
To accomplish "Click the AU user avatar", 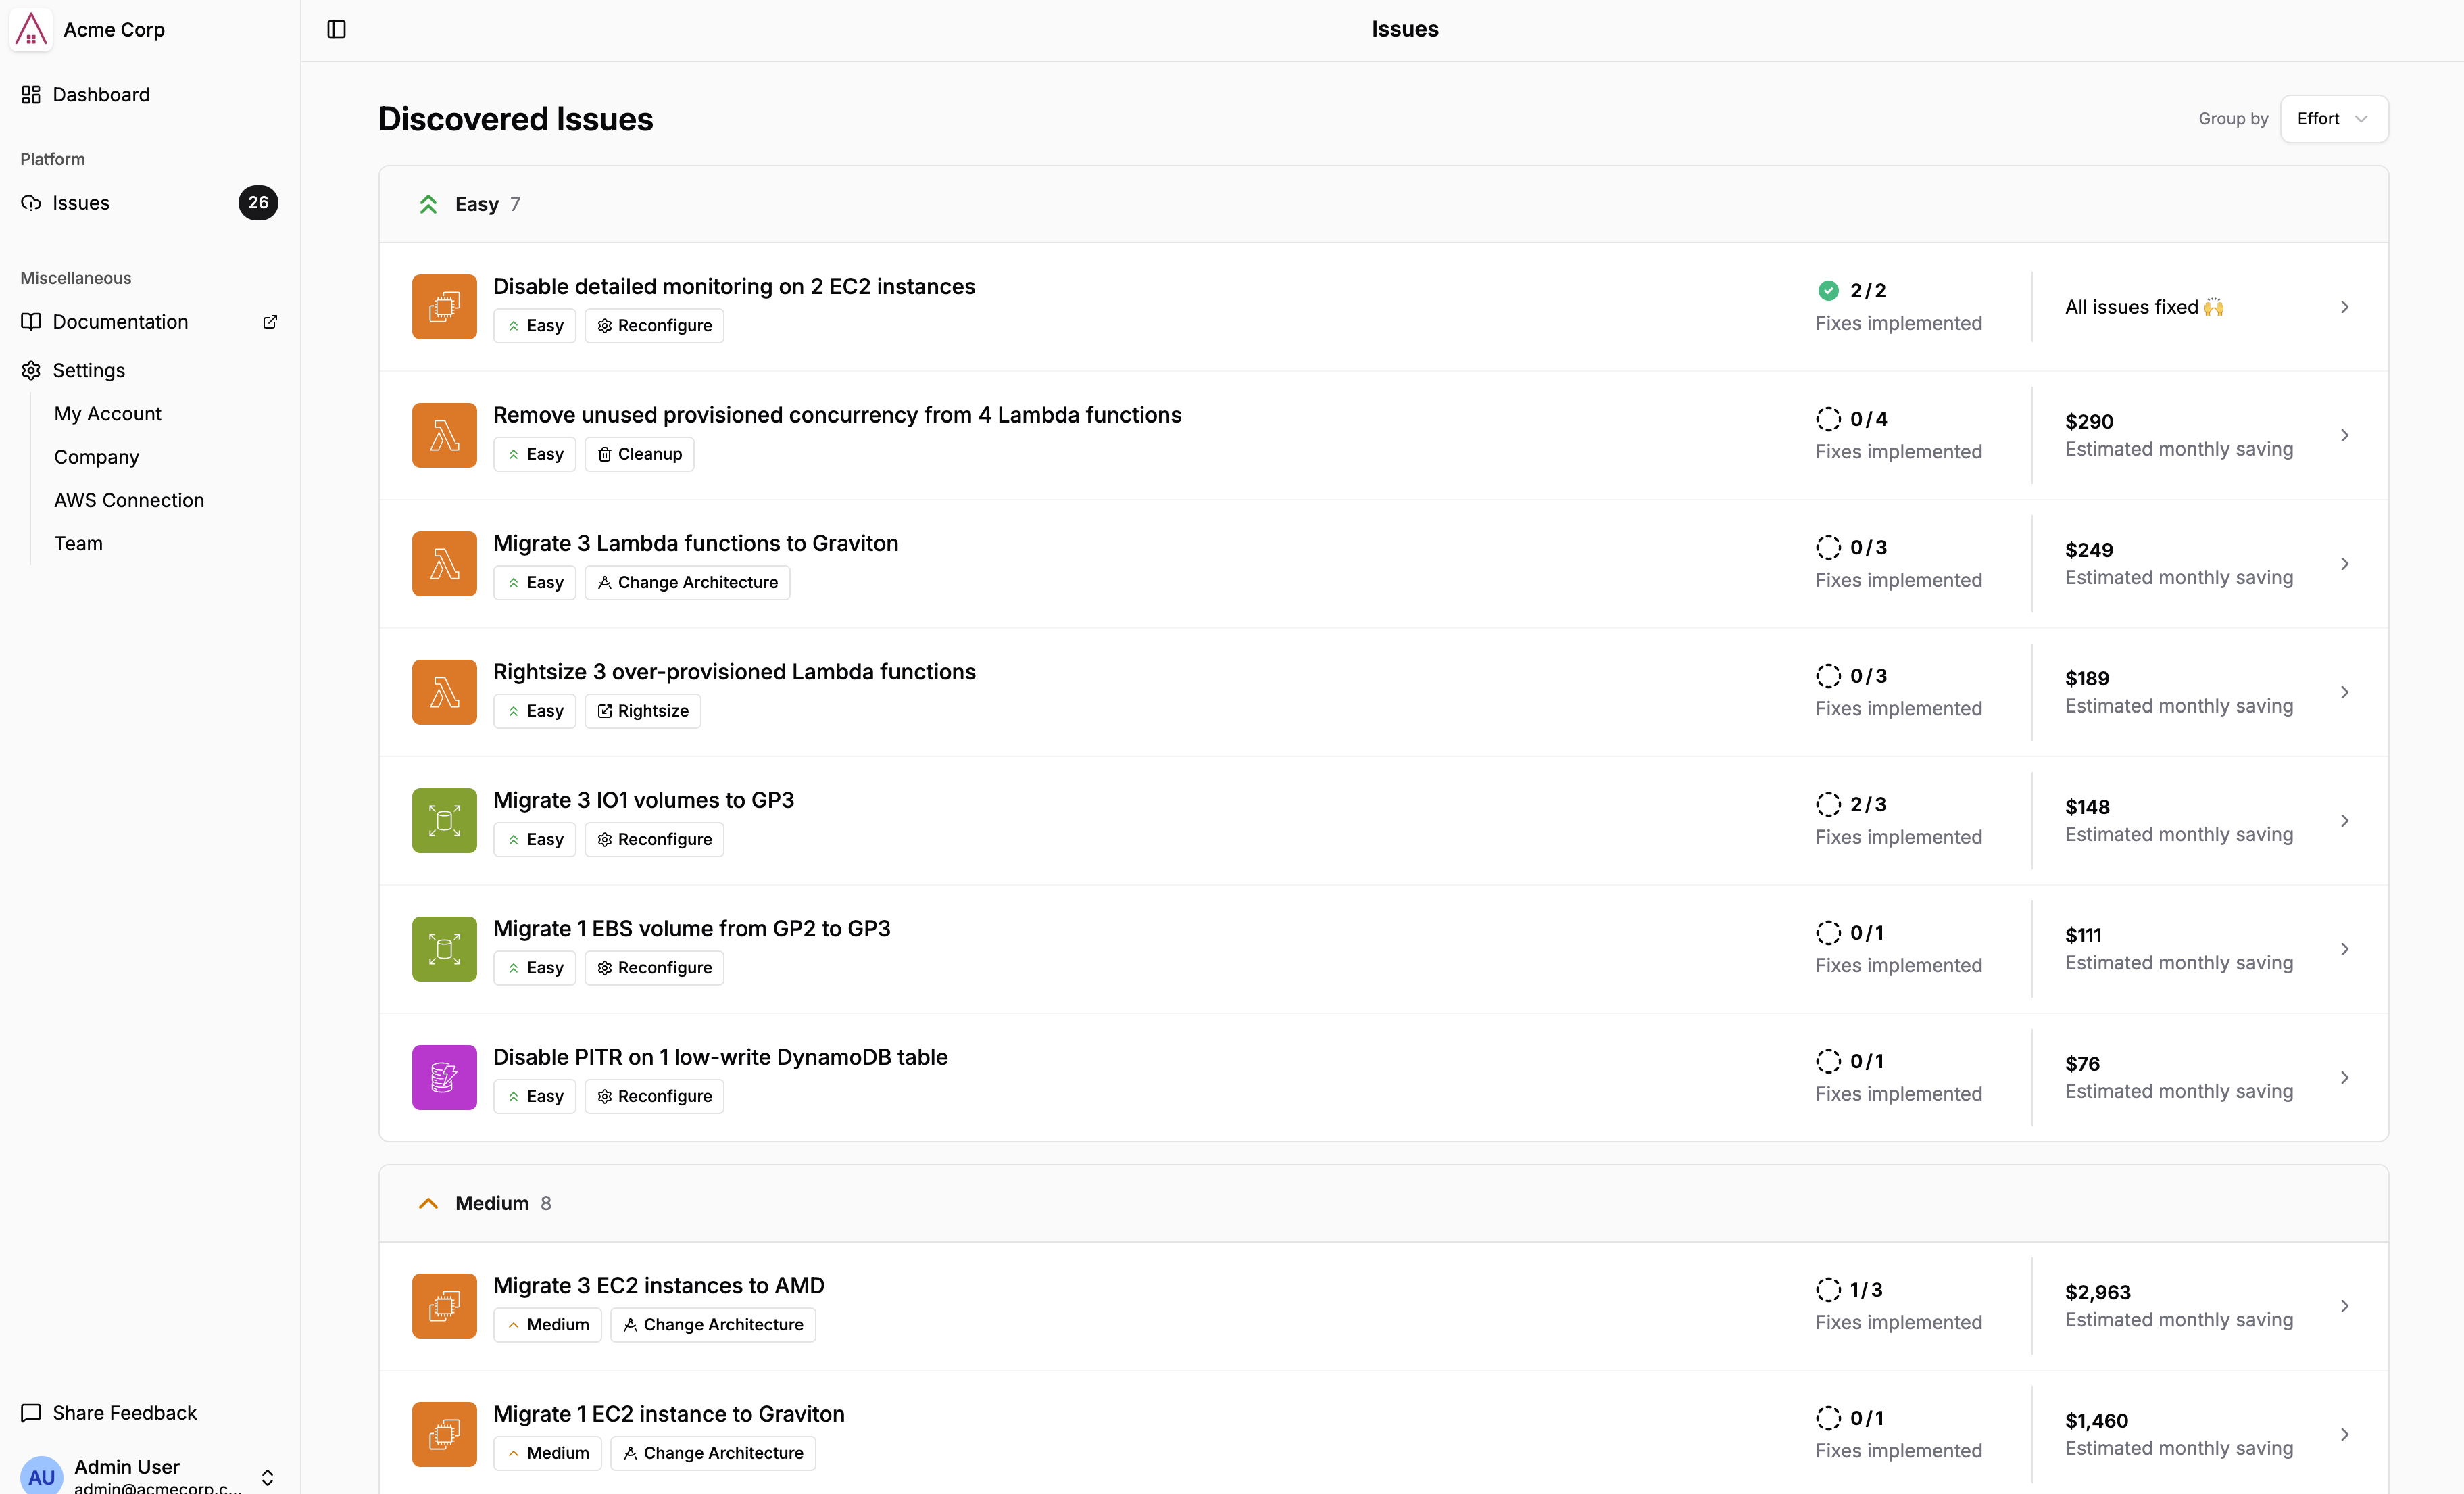I will (41, 1476).
